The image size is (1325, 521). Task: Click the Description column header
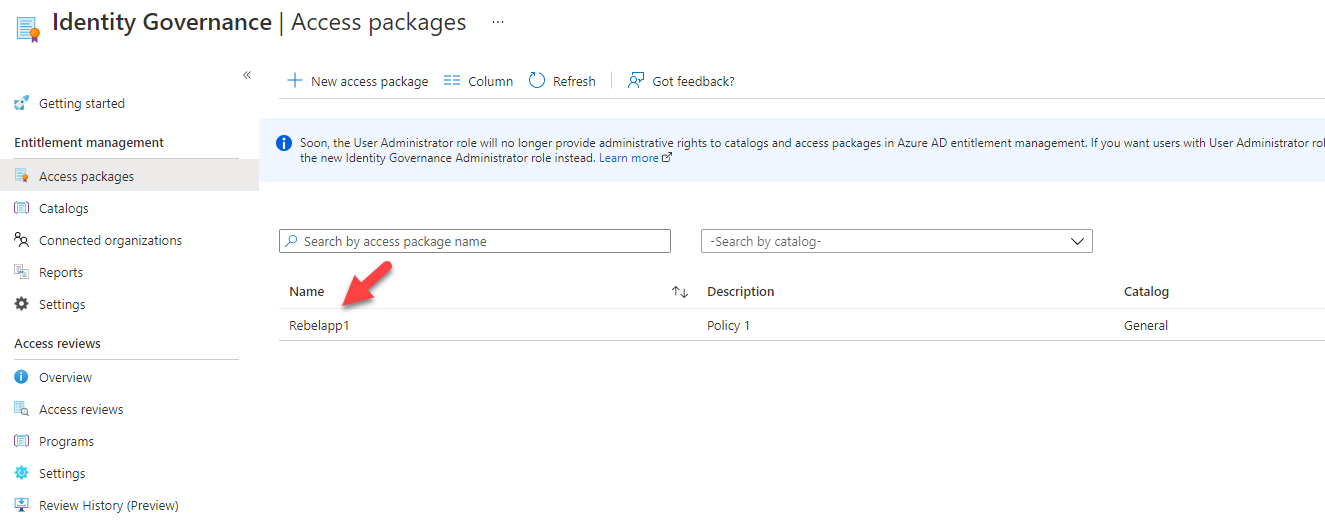741,292
